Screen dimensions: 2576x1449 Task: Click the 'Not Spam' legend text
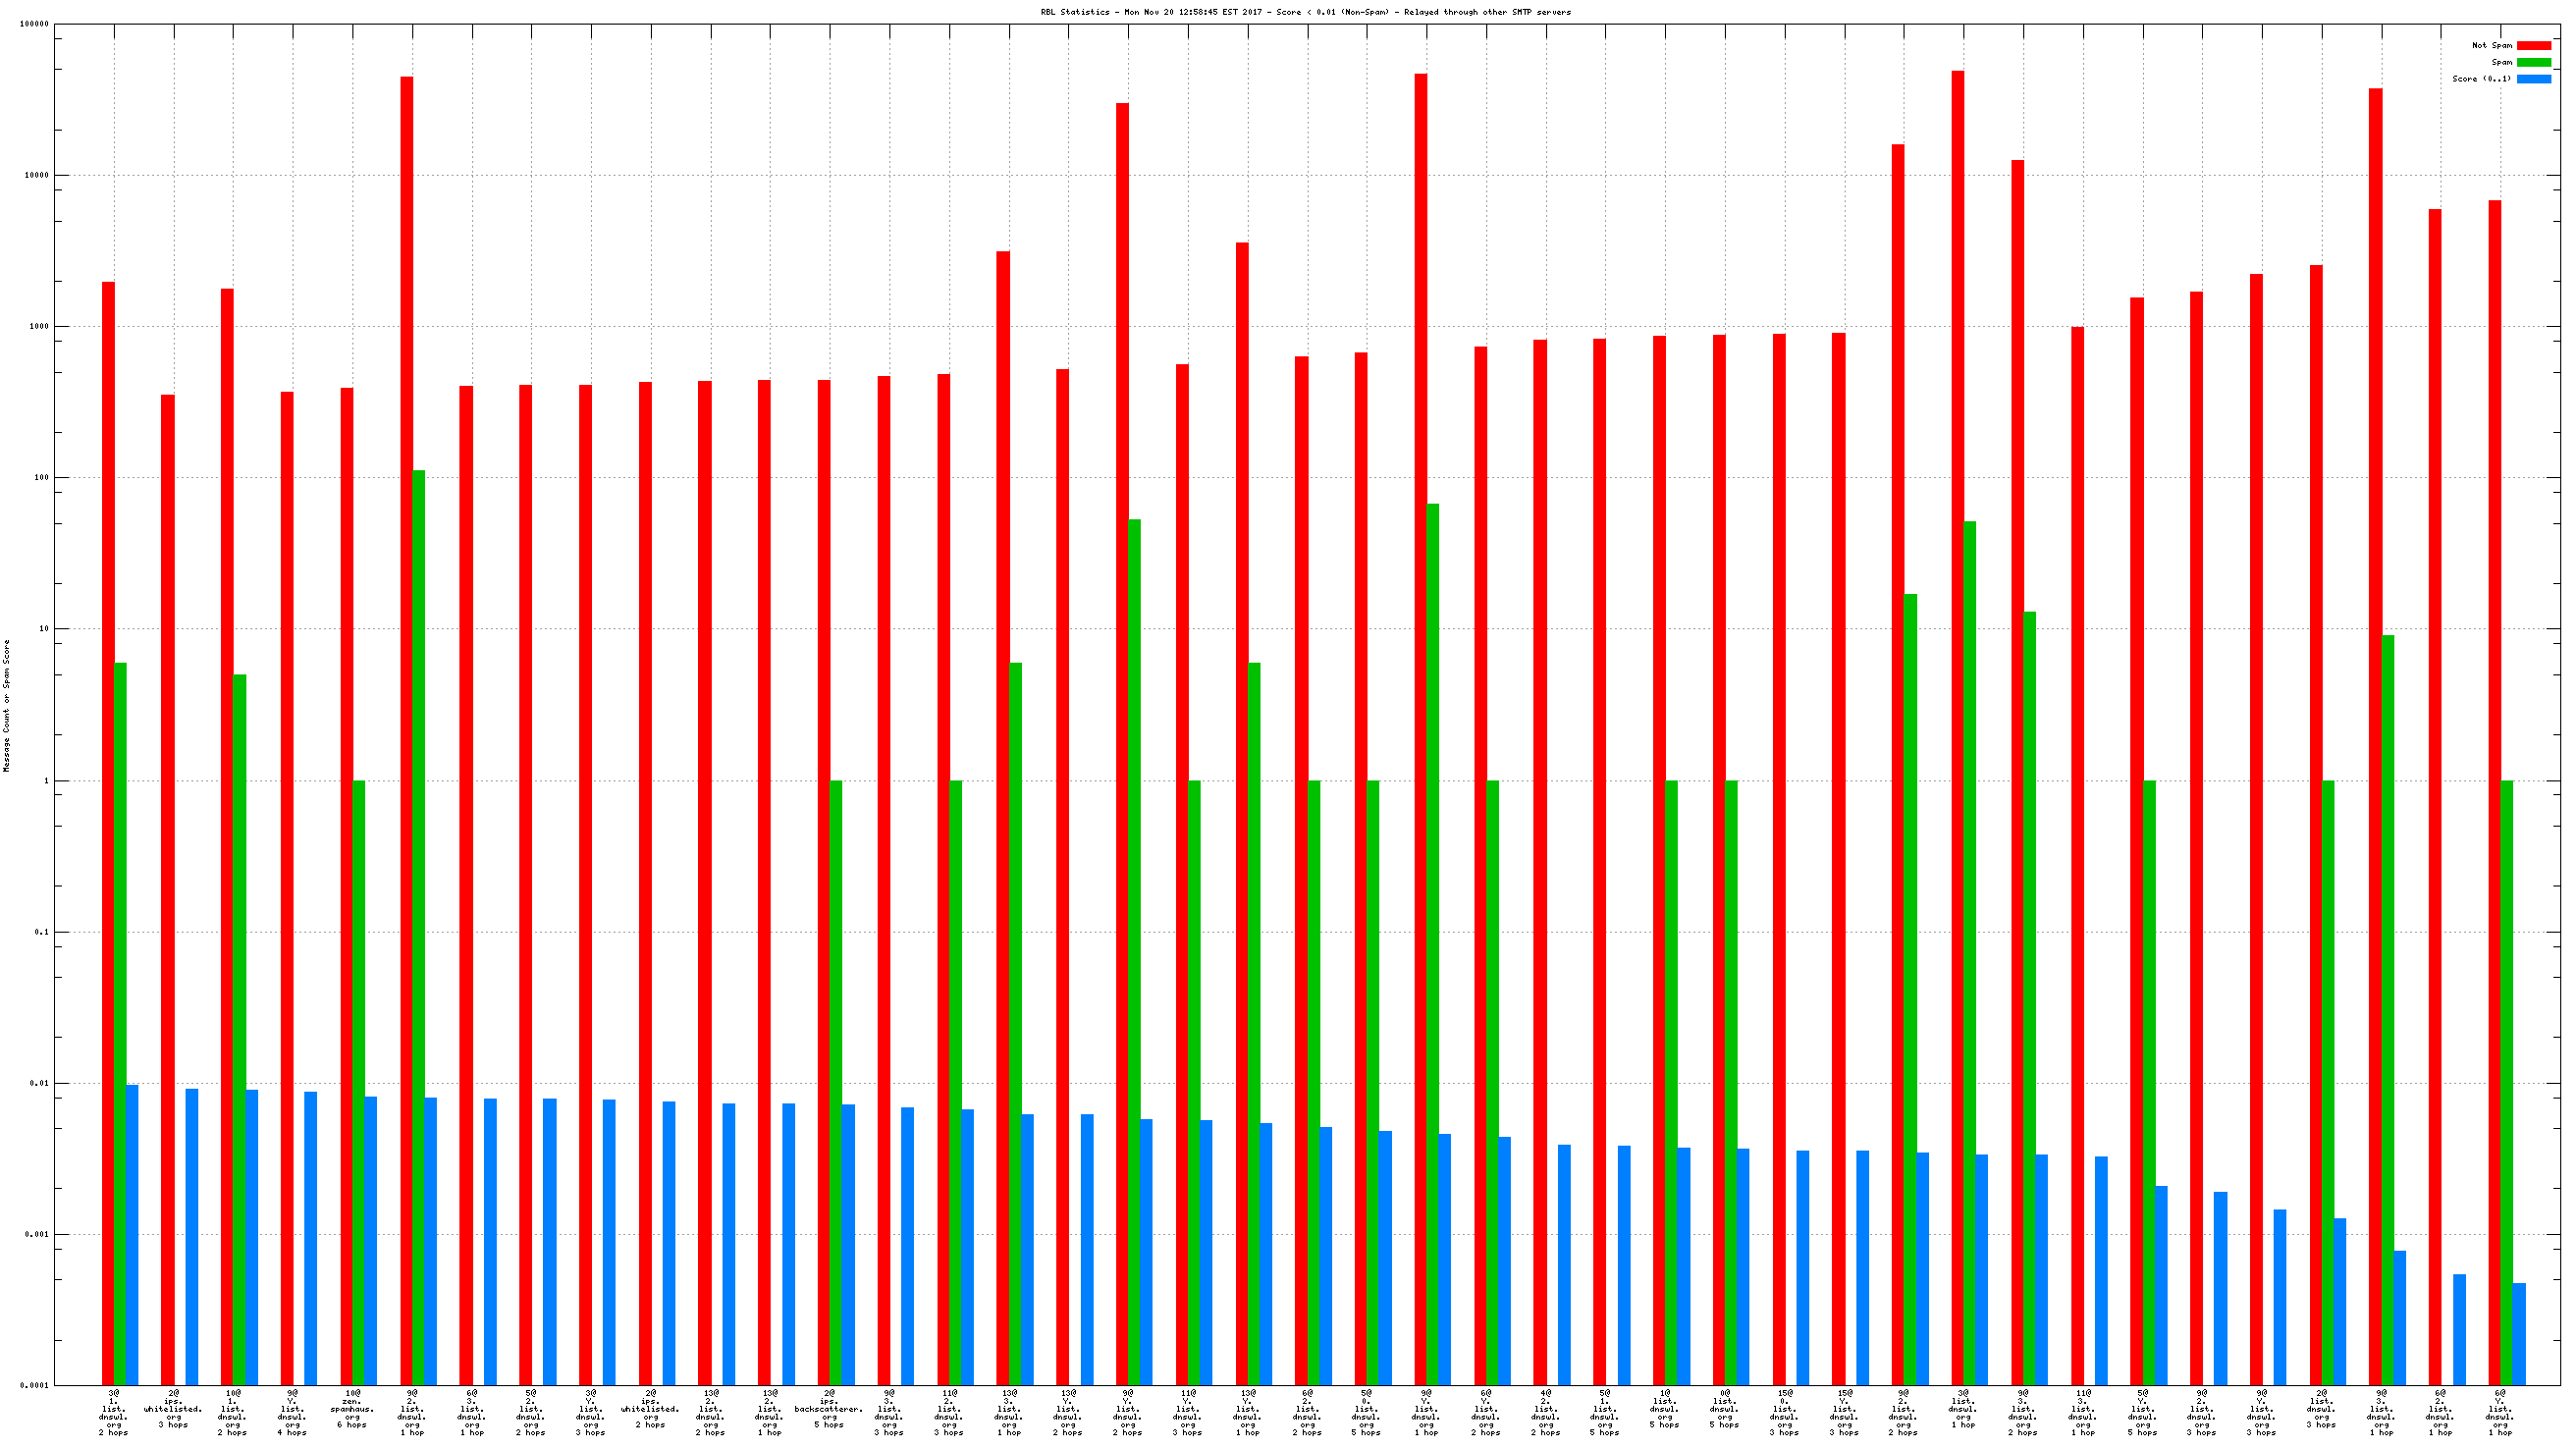pos(2491,45)
